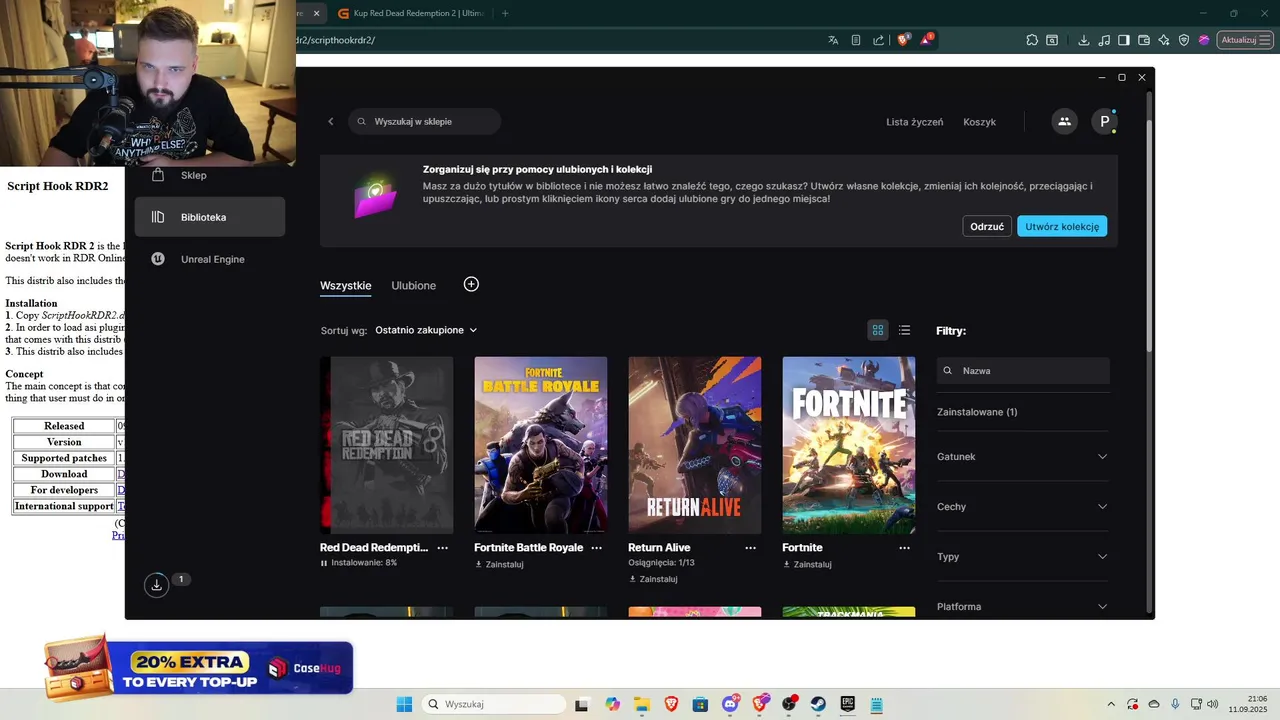Open Red Dead Redemption game cover

tap(387, 445)
